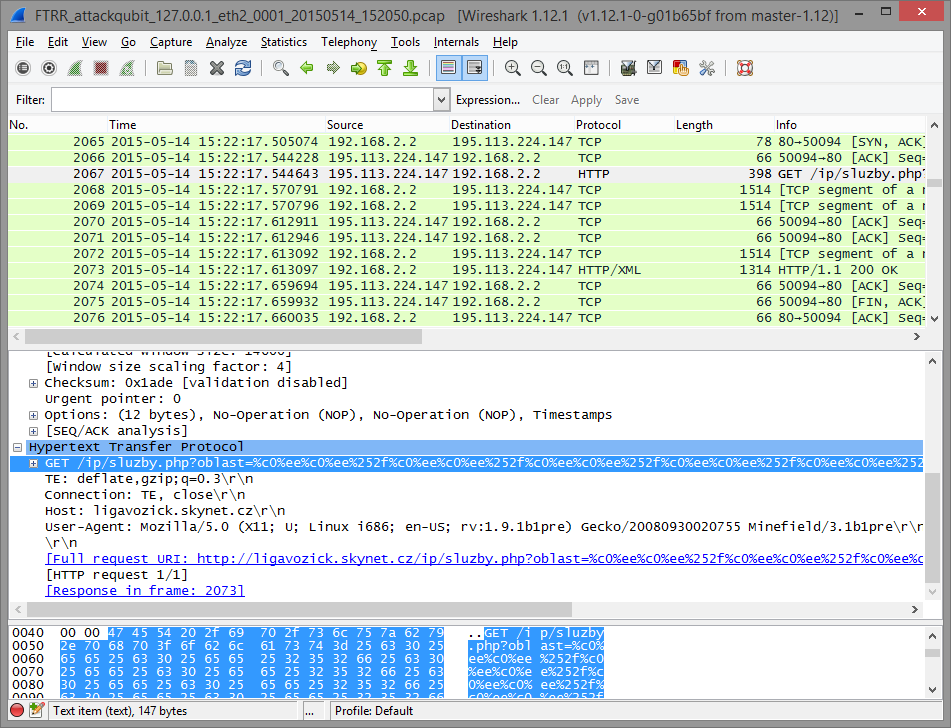Image resolution: width=951 pixels, height=728 pixels.
Task: Click the Save filter button
Action: [x=627, y=100]
